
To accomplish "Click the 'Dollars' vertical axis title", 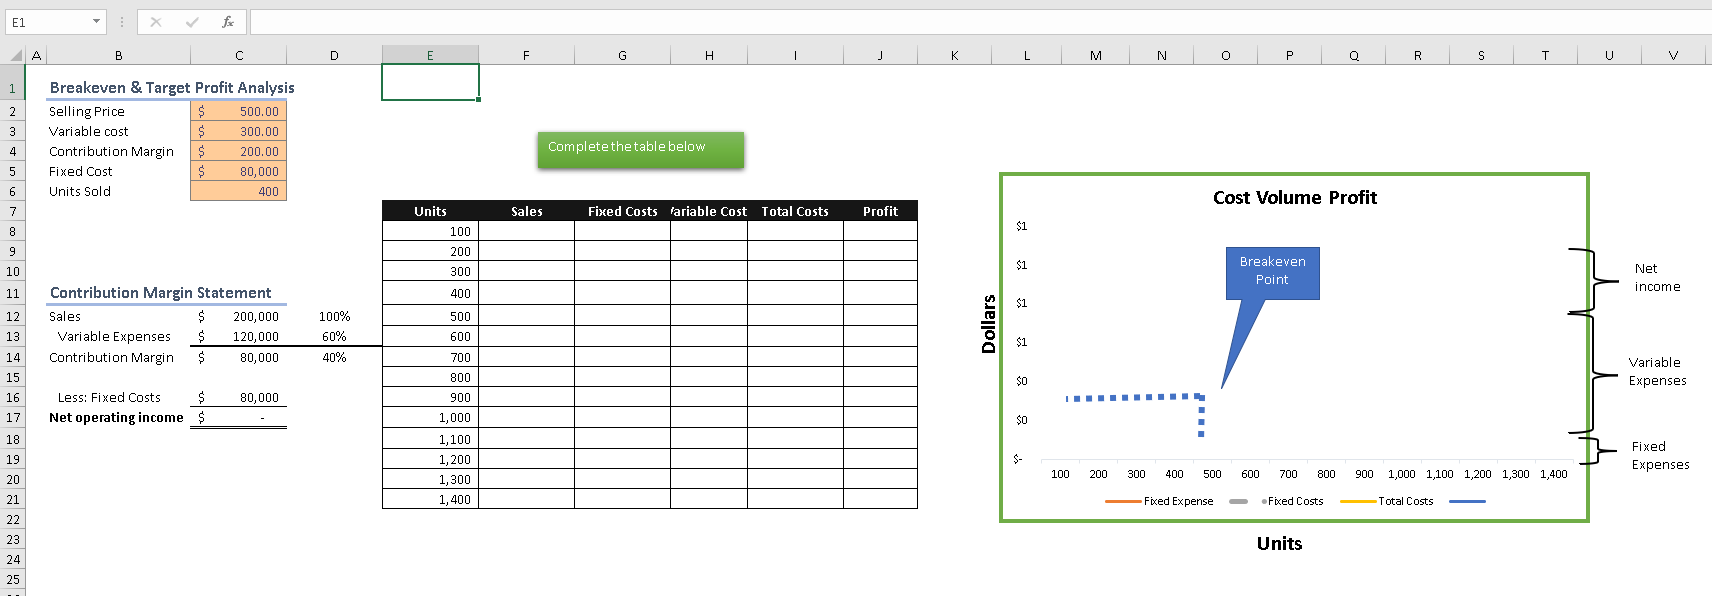I will pos(989,324).
